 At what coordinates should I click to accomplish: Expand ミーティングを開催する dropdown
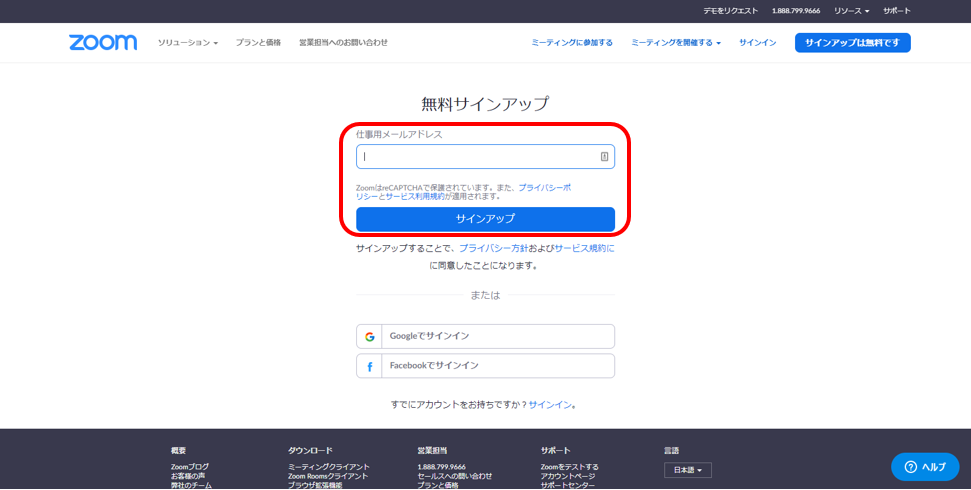click(676, 43)
